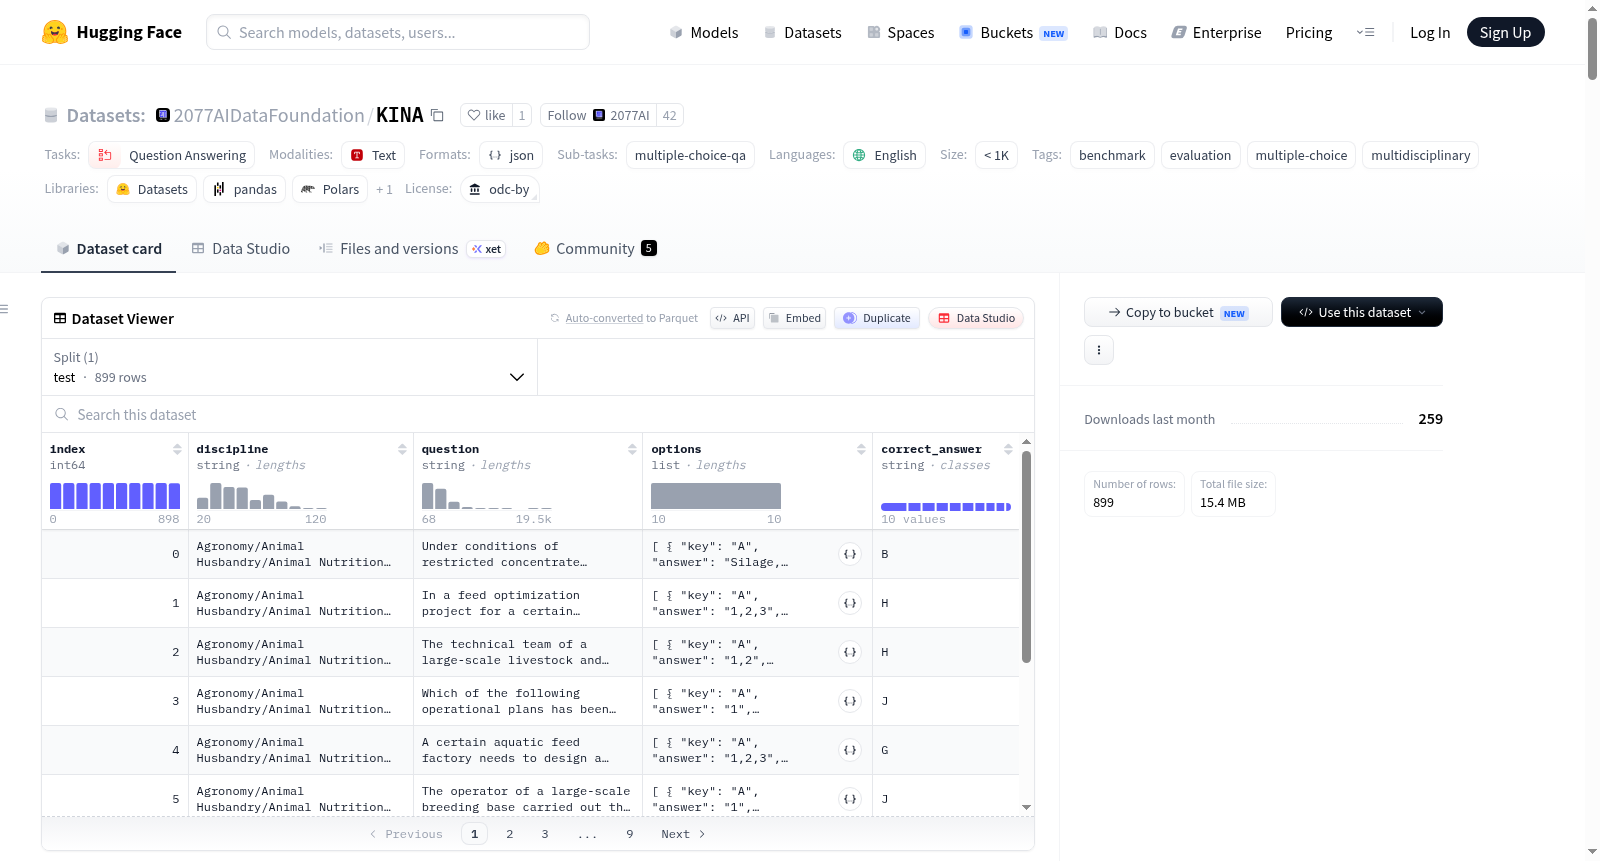The height and width of the screenshot is (861, 1600).
Task: Expand the +1 additional libraries
Action: click(384, 189)
